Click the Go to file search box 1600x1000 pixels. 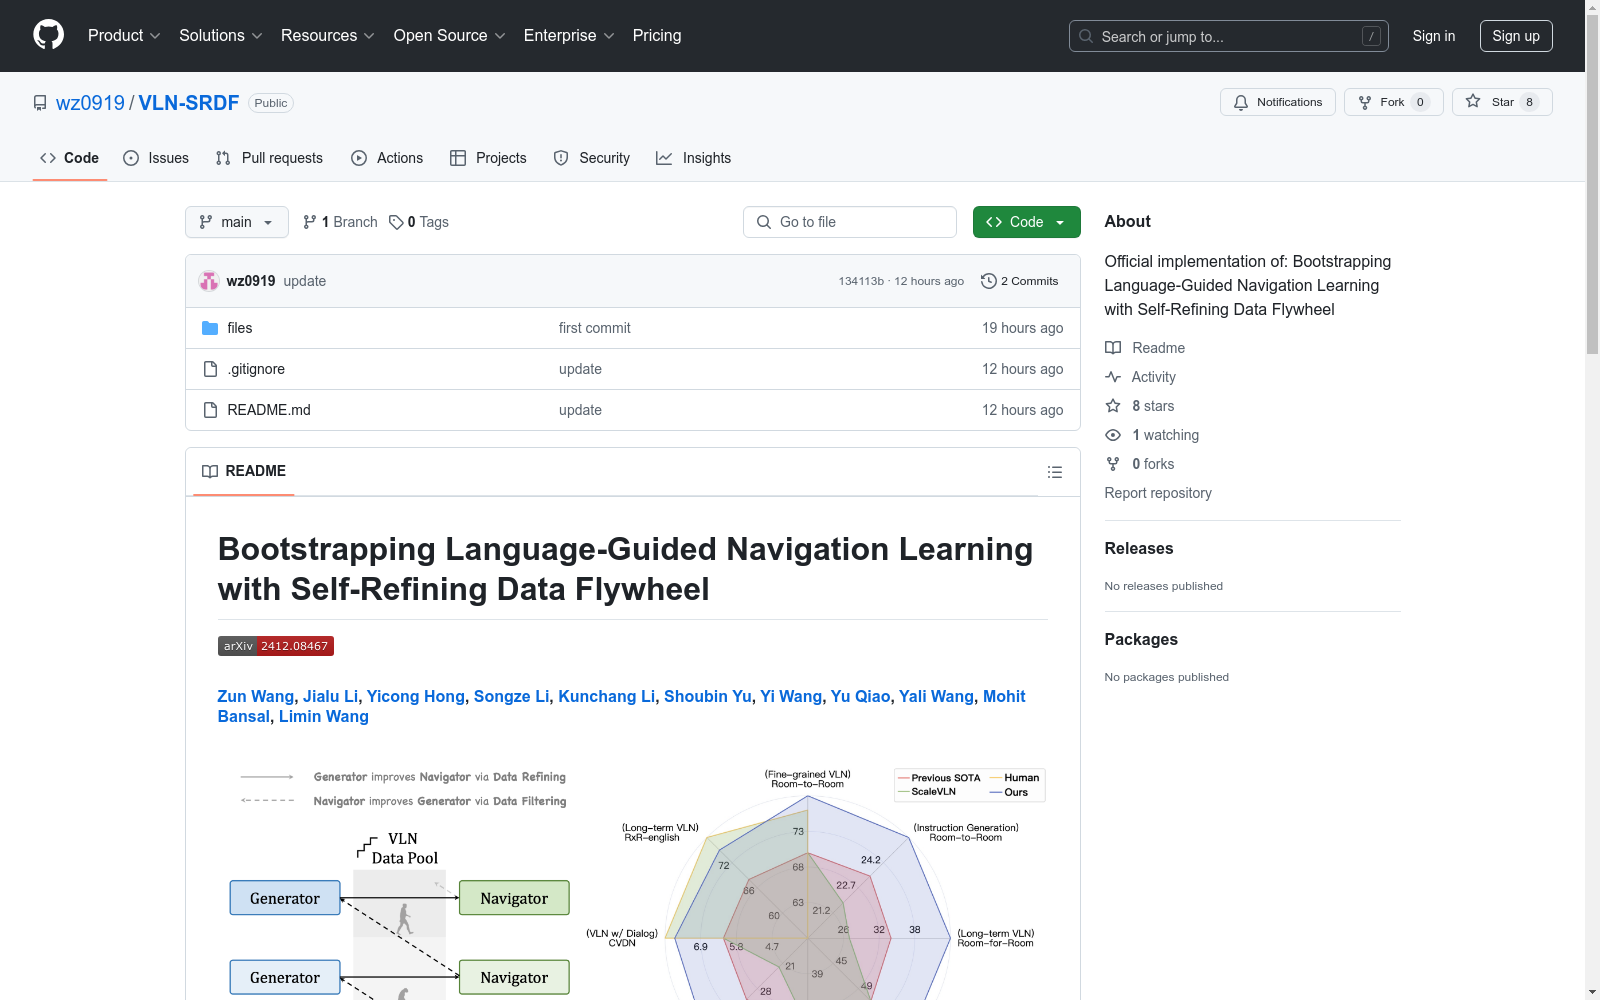tap(850, 222)
